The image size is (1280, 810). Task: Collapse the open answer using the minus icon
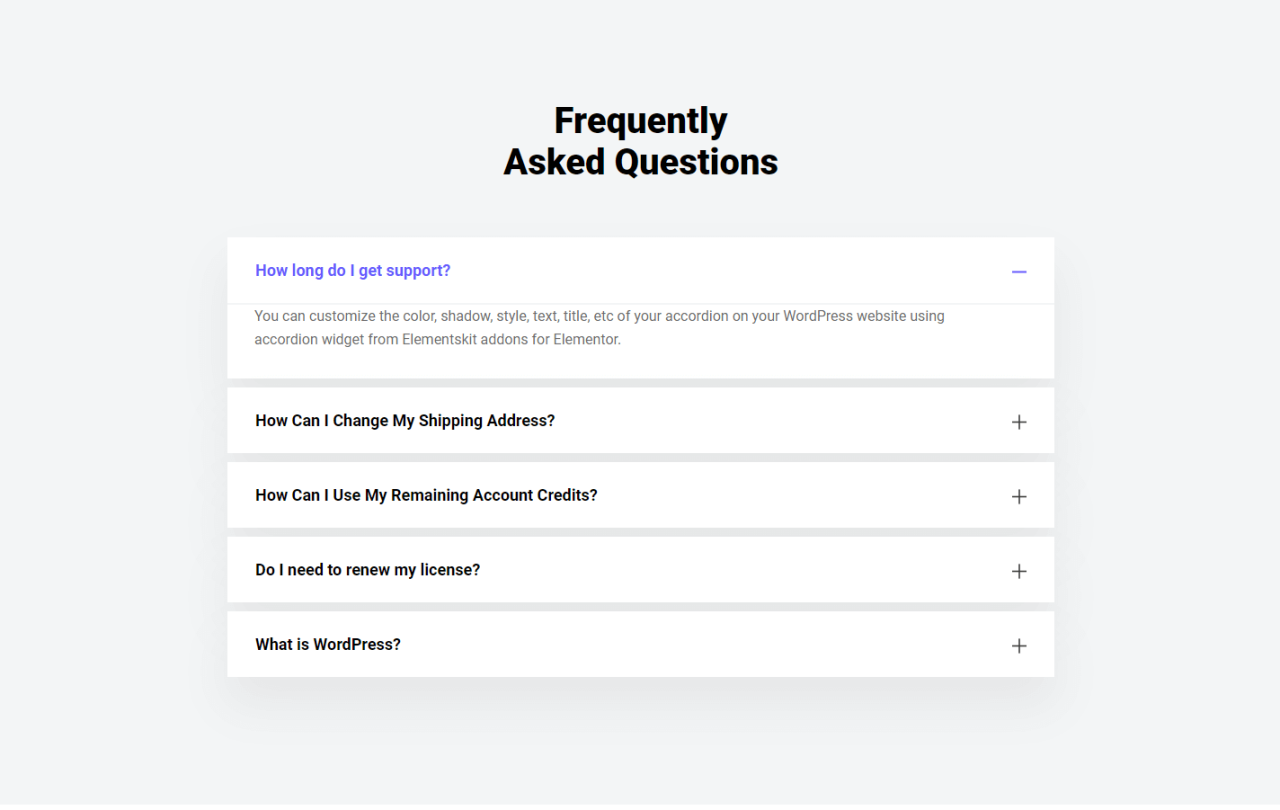point(1019,272)
